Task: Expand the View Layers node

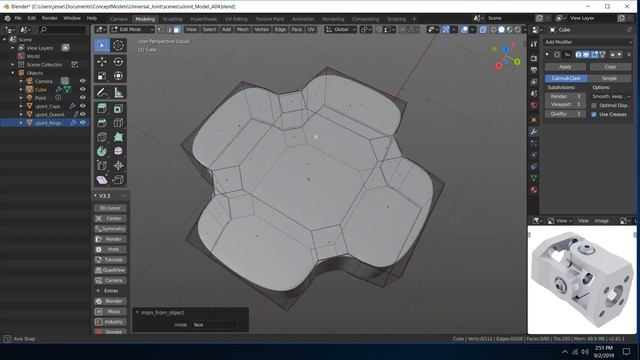Action: click(12, 48)
